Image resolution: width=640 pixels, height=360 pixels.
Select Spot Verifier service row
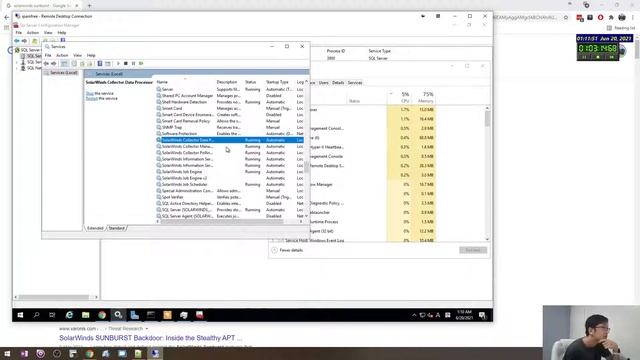click(230, 197)
